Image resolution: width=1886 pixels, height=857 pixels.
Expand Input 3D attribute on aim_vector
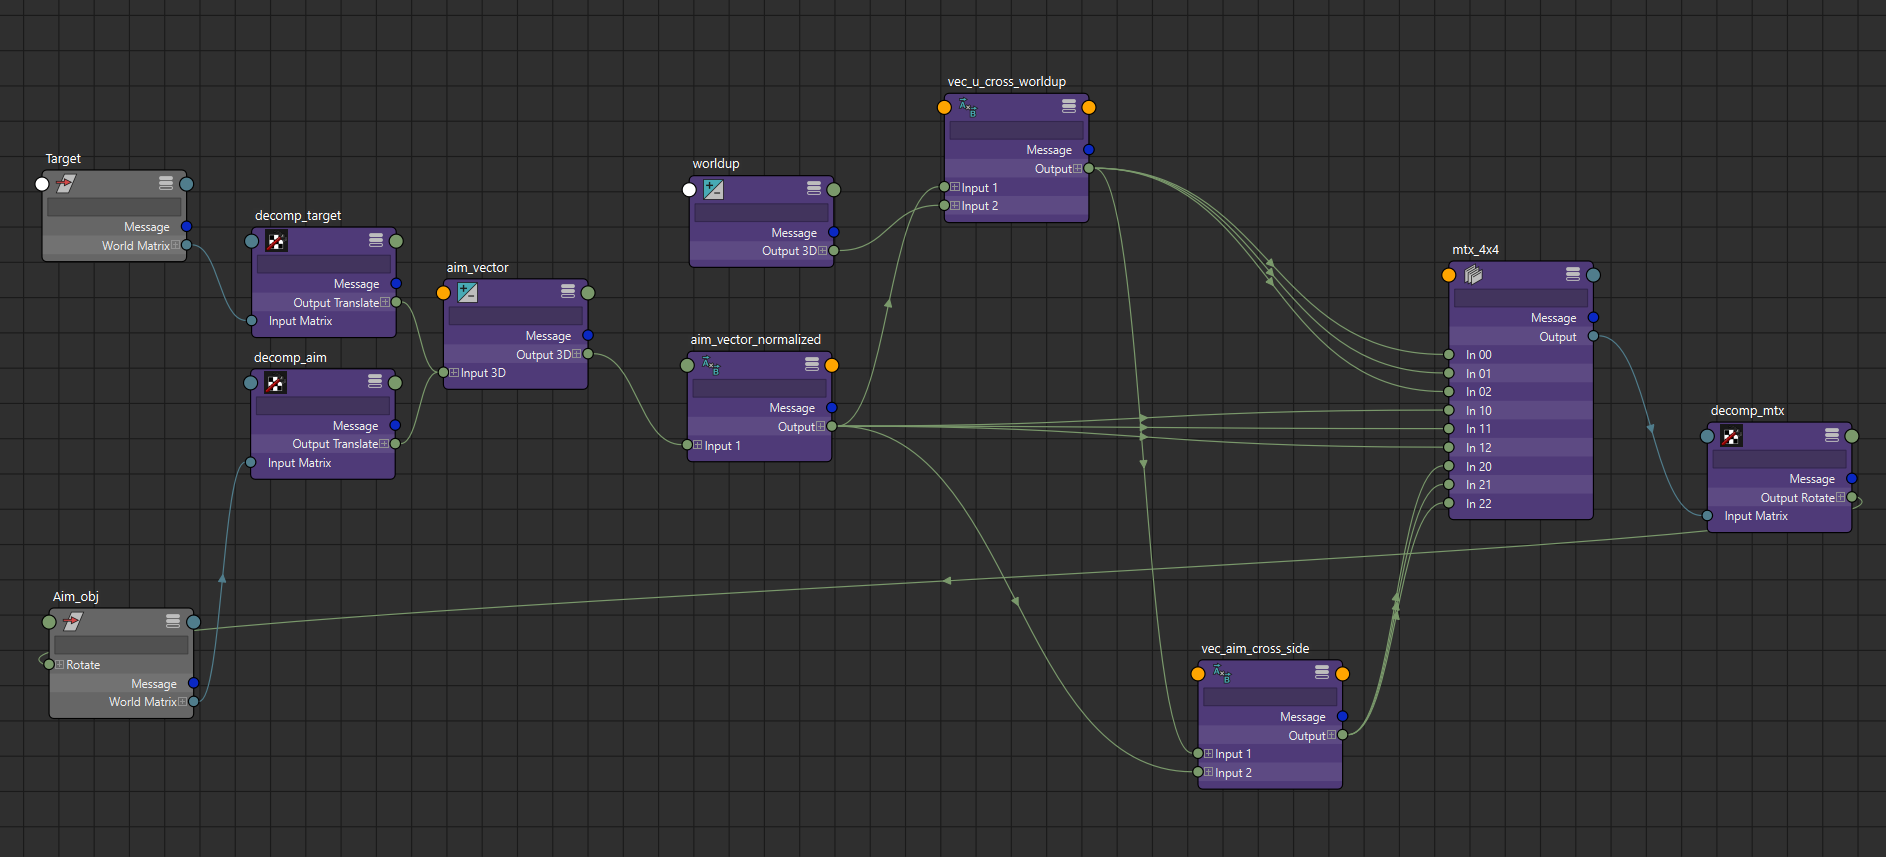[454, 373]
